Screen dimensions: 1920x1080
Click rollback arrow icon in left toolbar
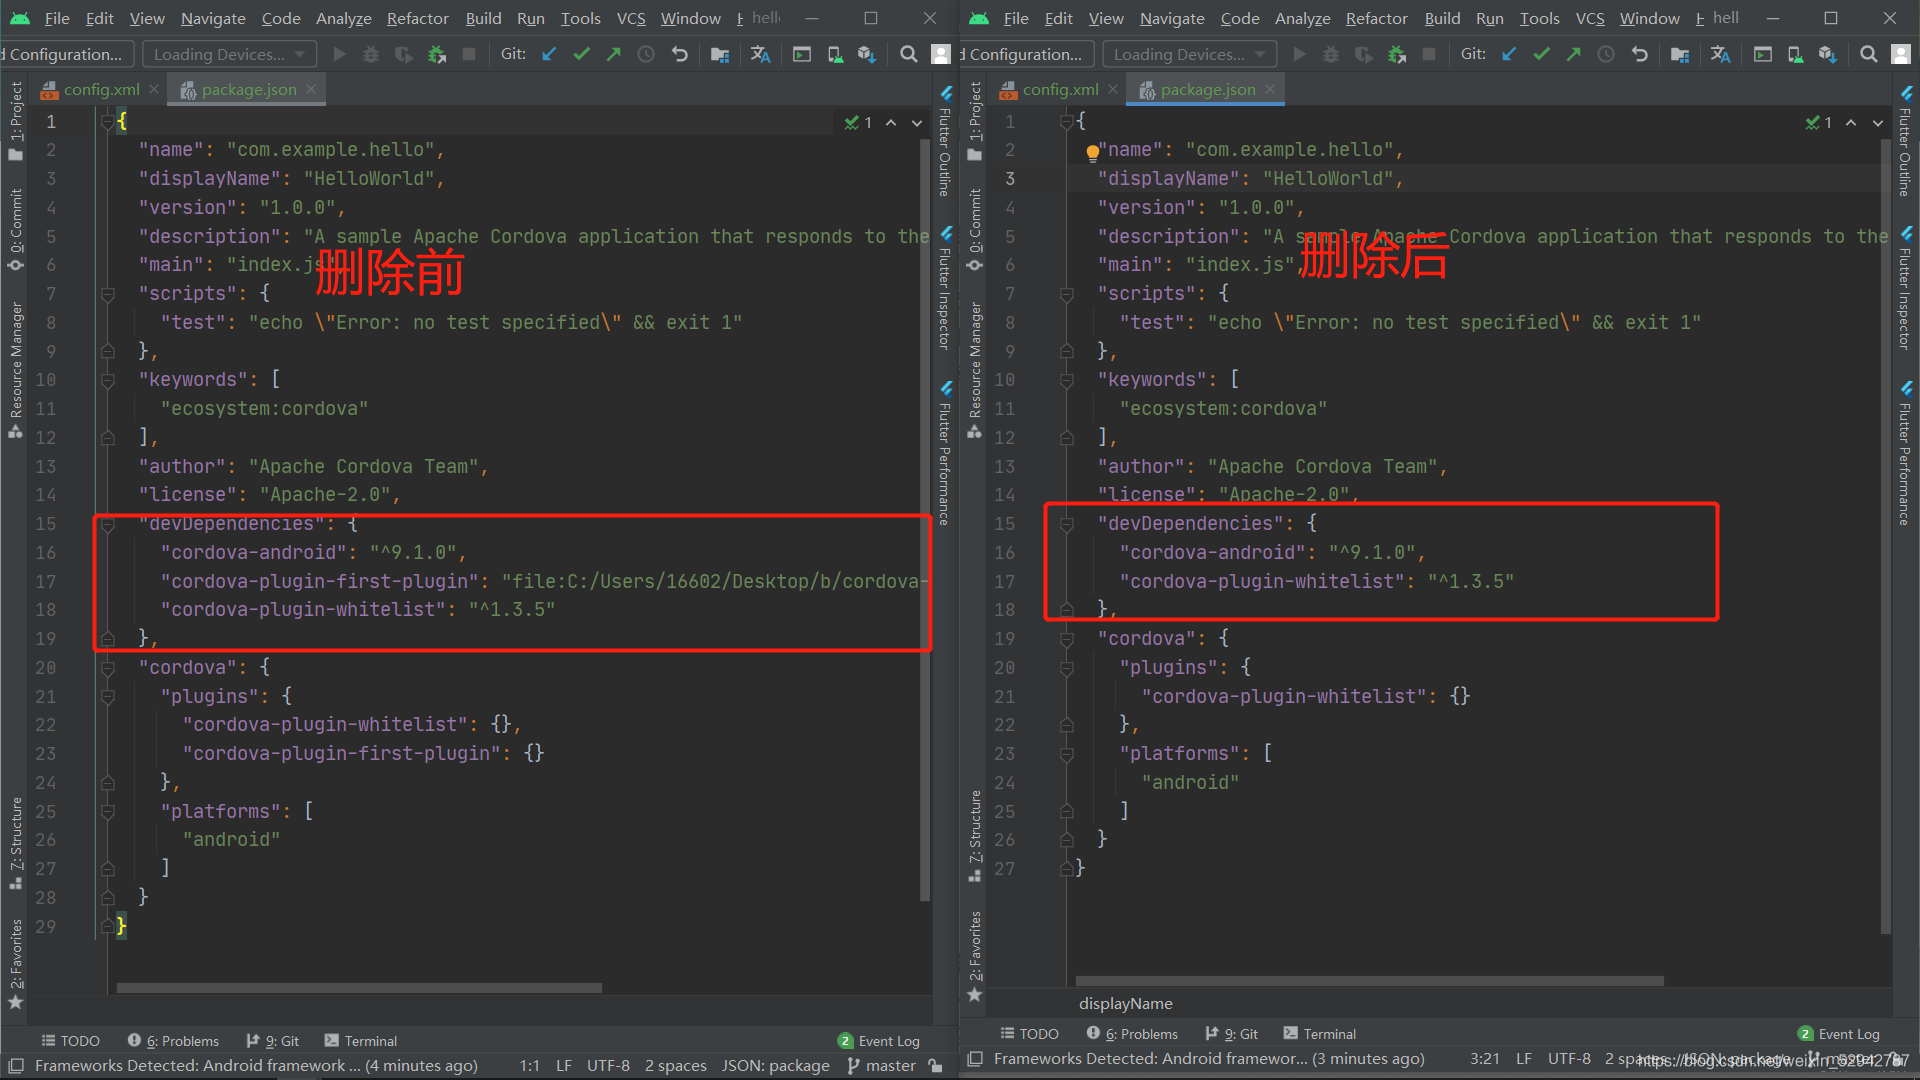coord(680,54)
